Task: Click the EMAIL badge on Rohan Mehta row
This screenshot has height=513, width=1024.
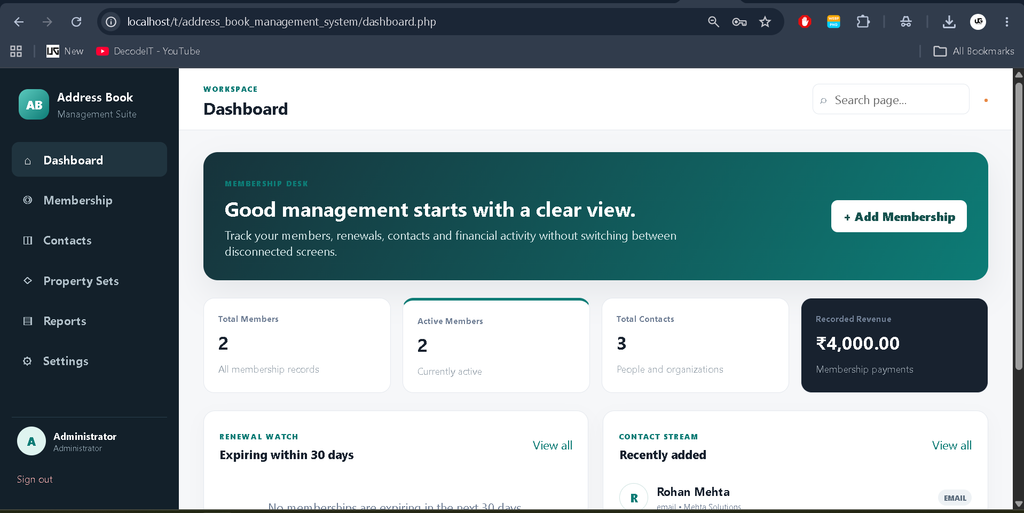Action: (955, 498)
